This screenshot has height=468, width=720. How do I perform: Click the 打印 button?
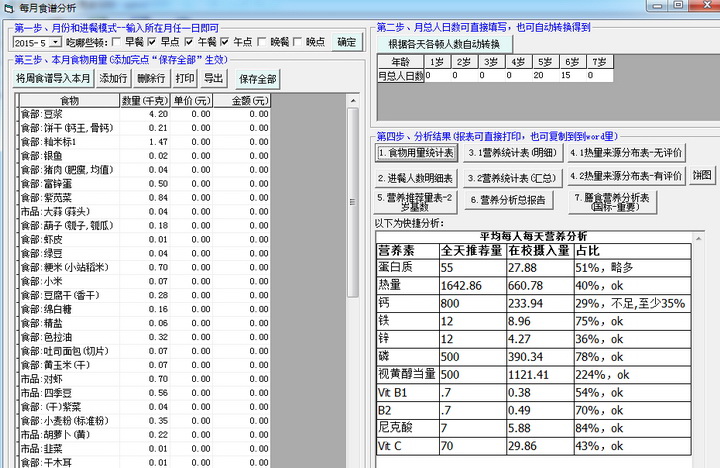coord(185,79)
